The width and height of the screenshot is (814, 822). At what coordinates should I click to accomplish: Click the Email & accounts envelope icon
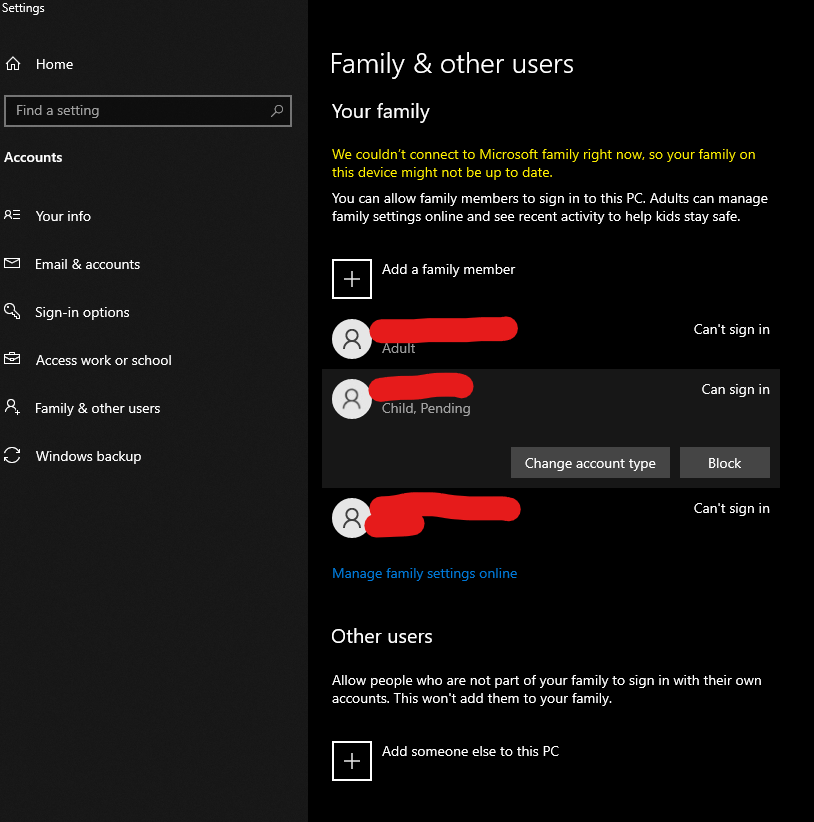click(12, 263)
